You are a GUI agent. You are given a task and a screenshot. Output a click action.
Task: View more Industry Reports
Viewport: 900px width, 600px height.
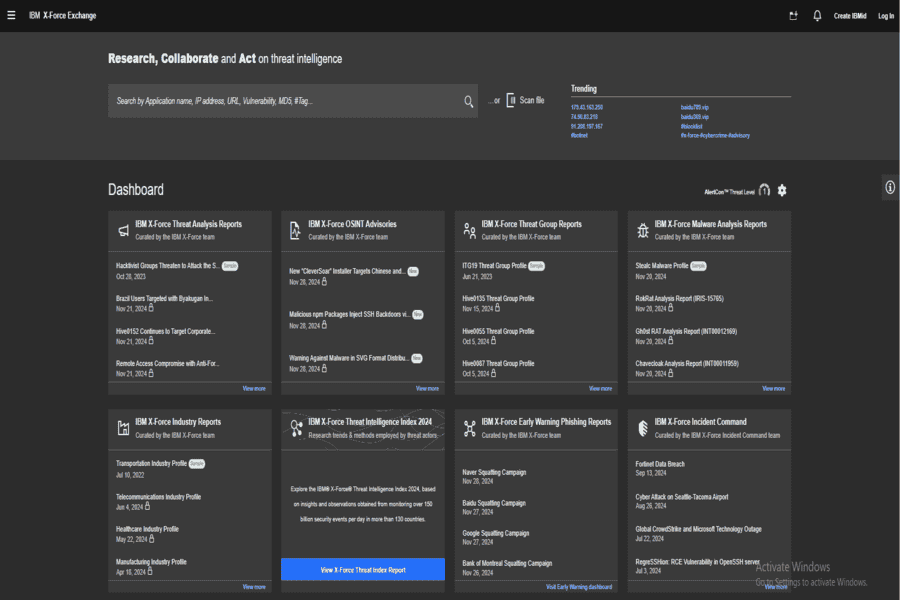(x=254, y=587)
